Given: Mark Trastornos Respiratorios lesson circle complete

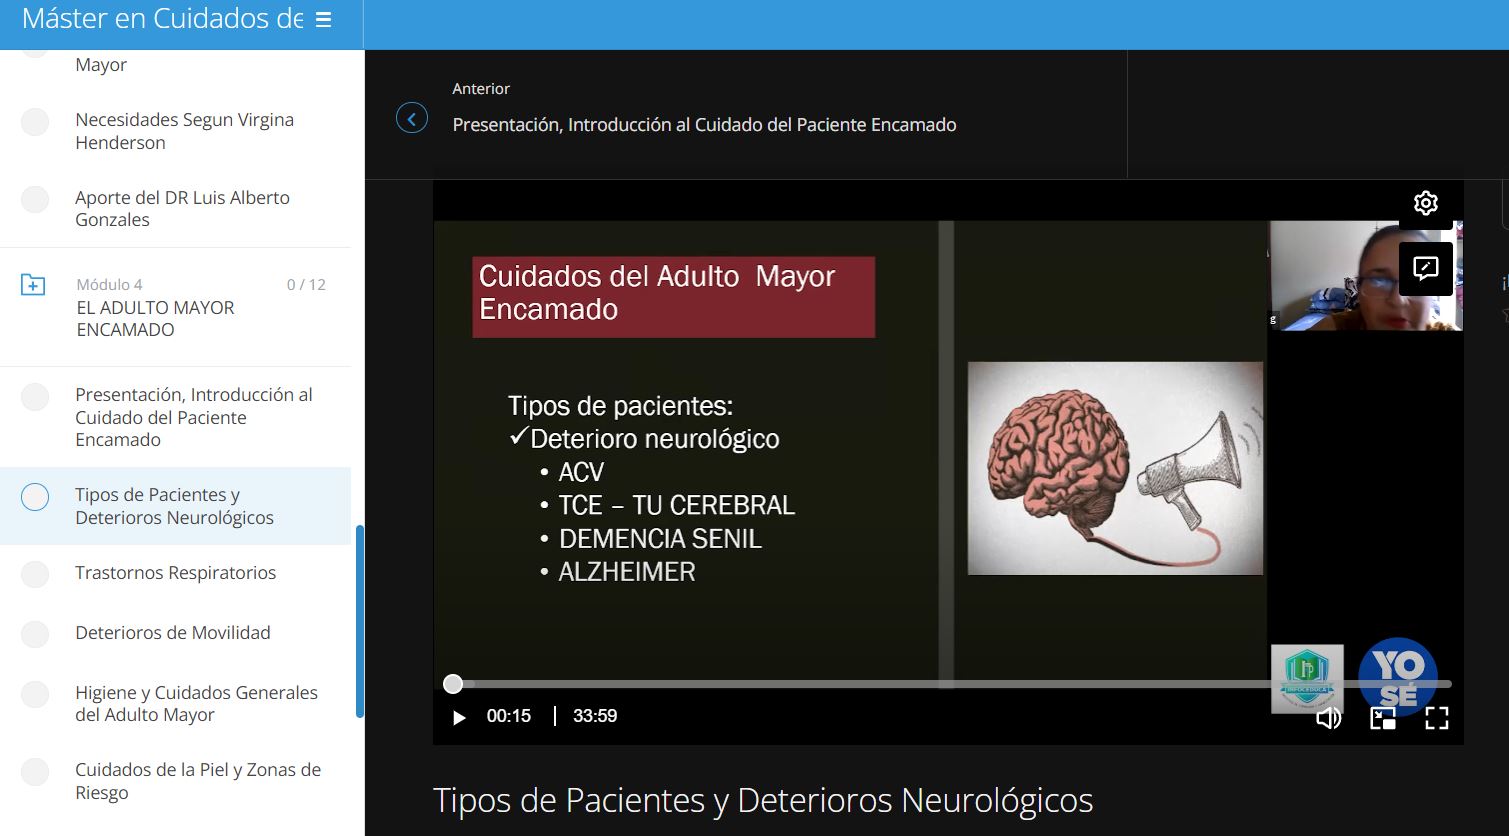Looking at the screenshot, I should tap(35, 574).
